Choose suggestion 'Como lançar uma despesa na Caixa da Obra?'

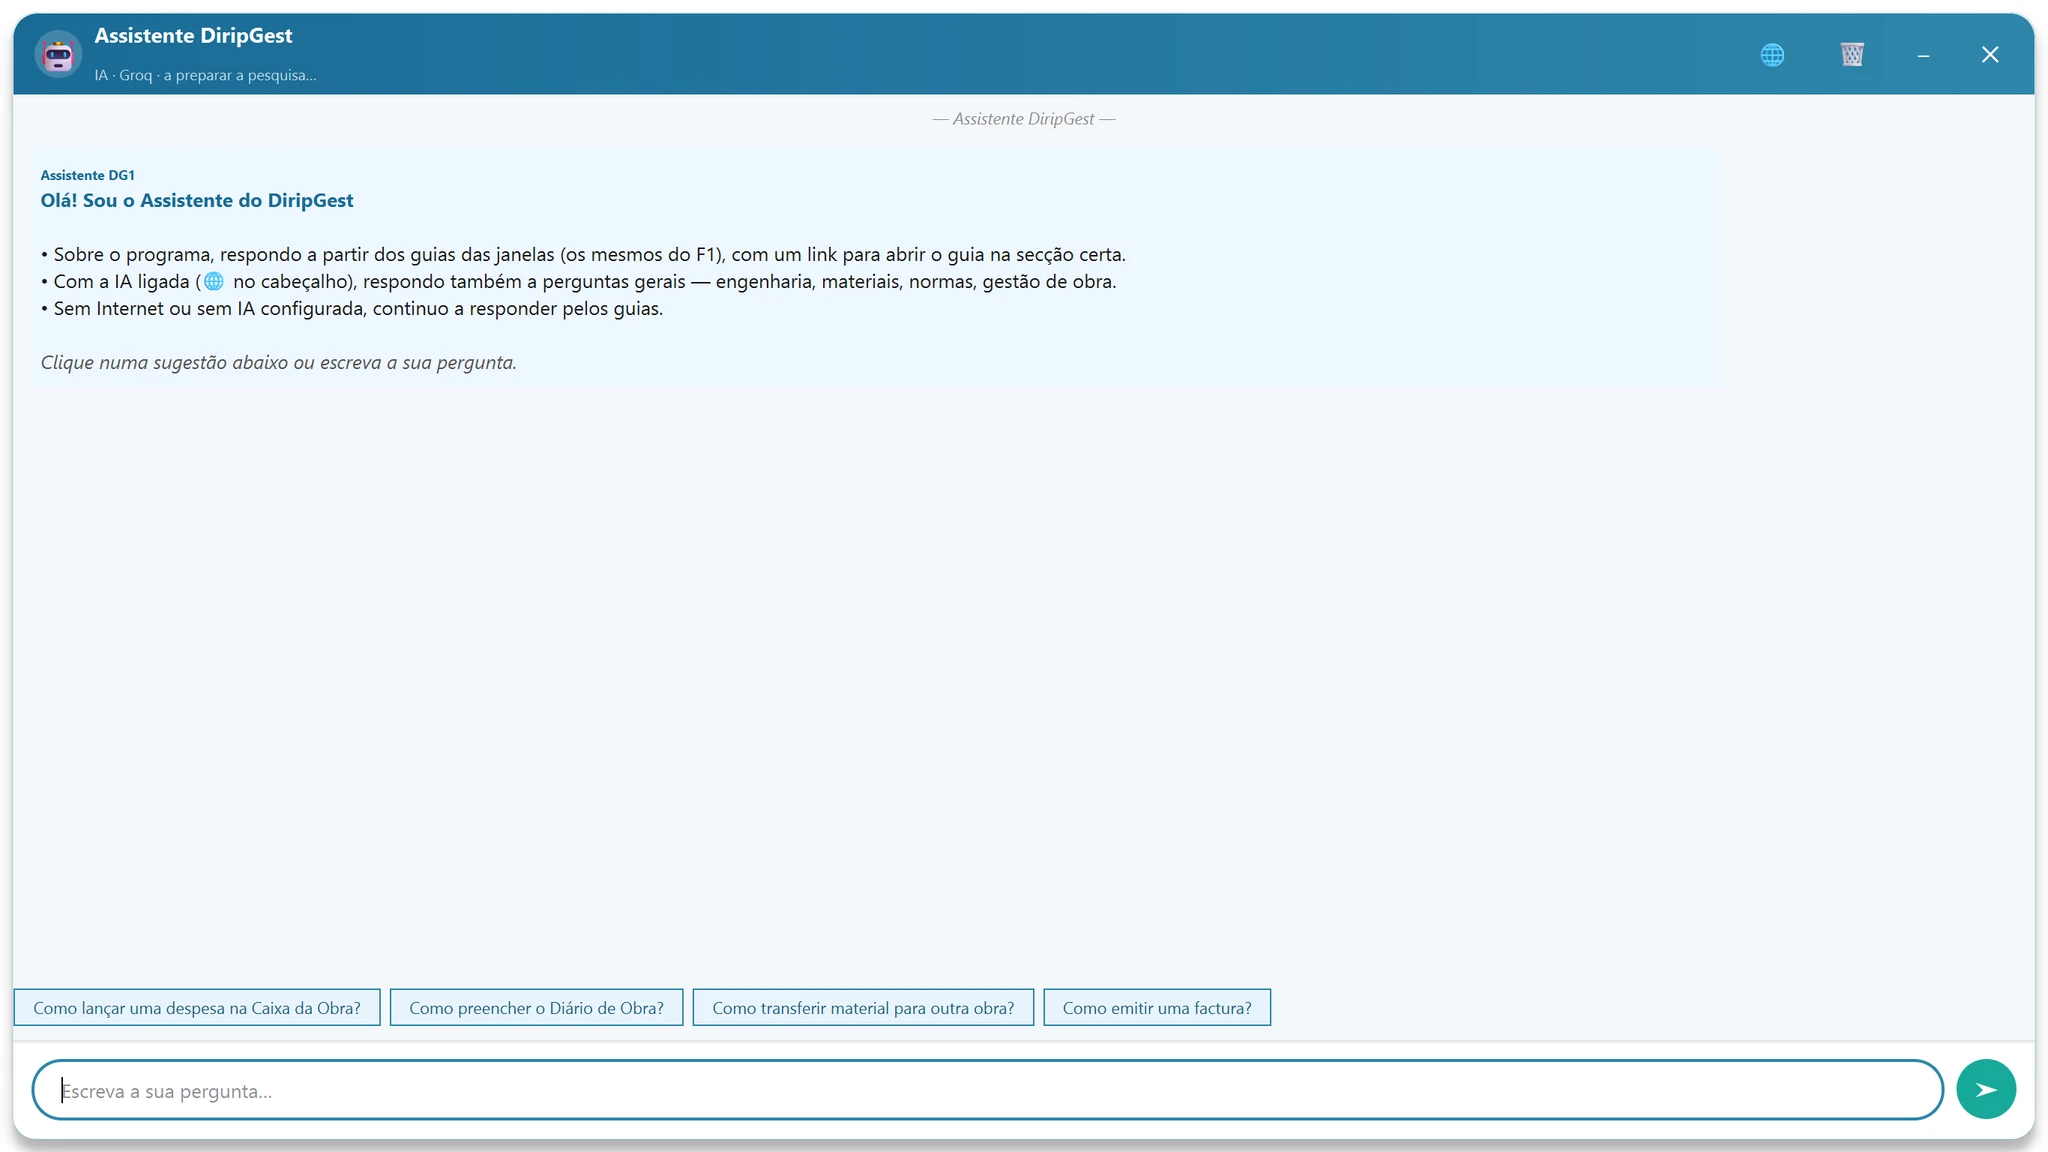tap(197, 1008)
